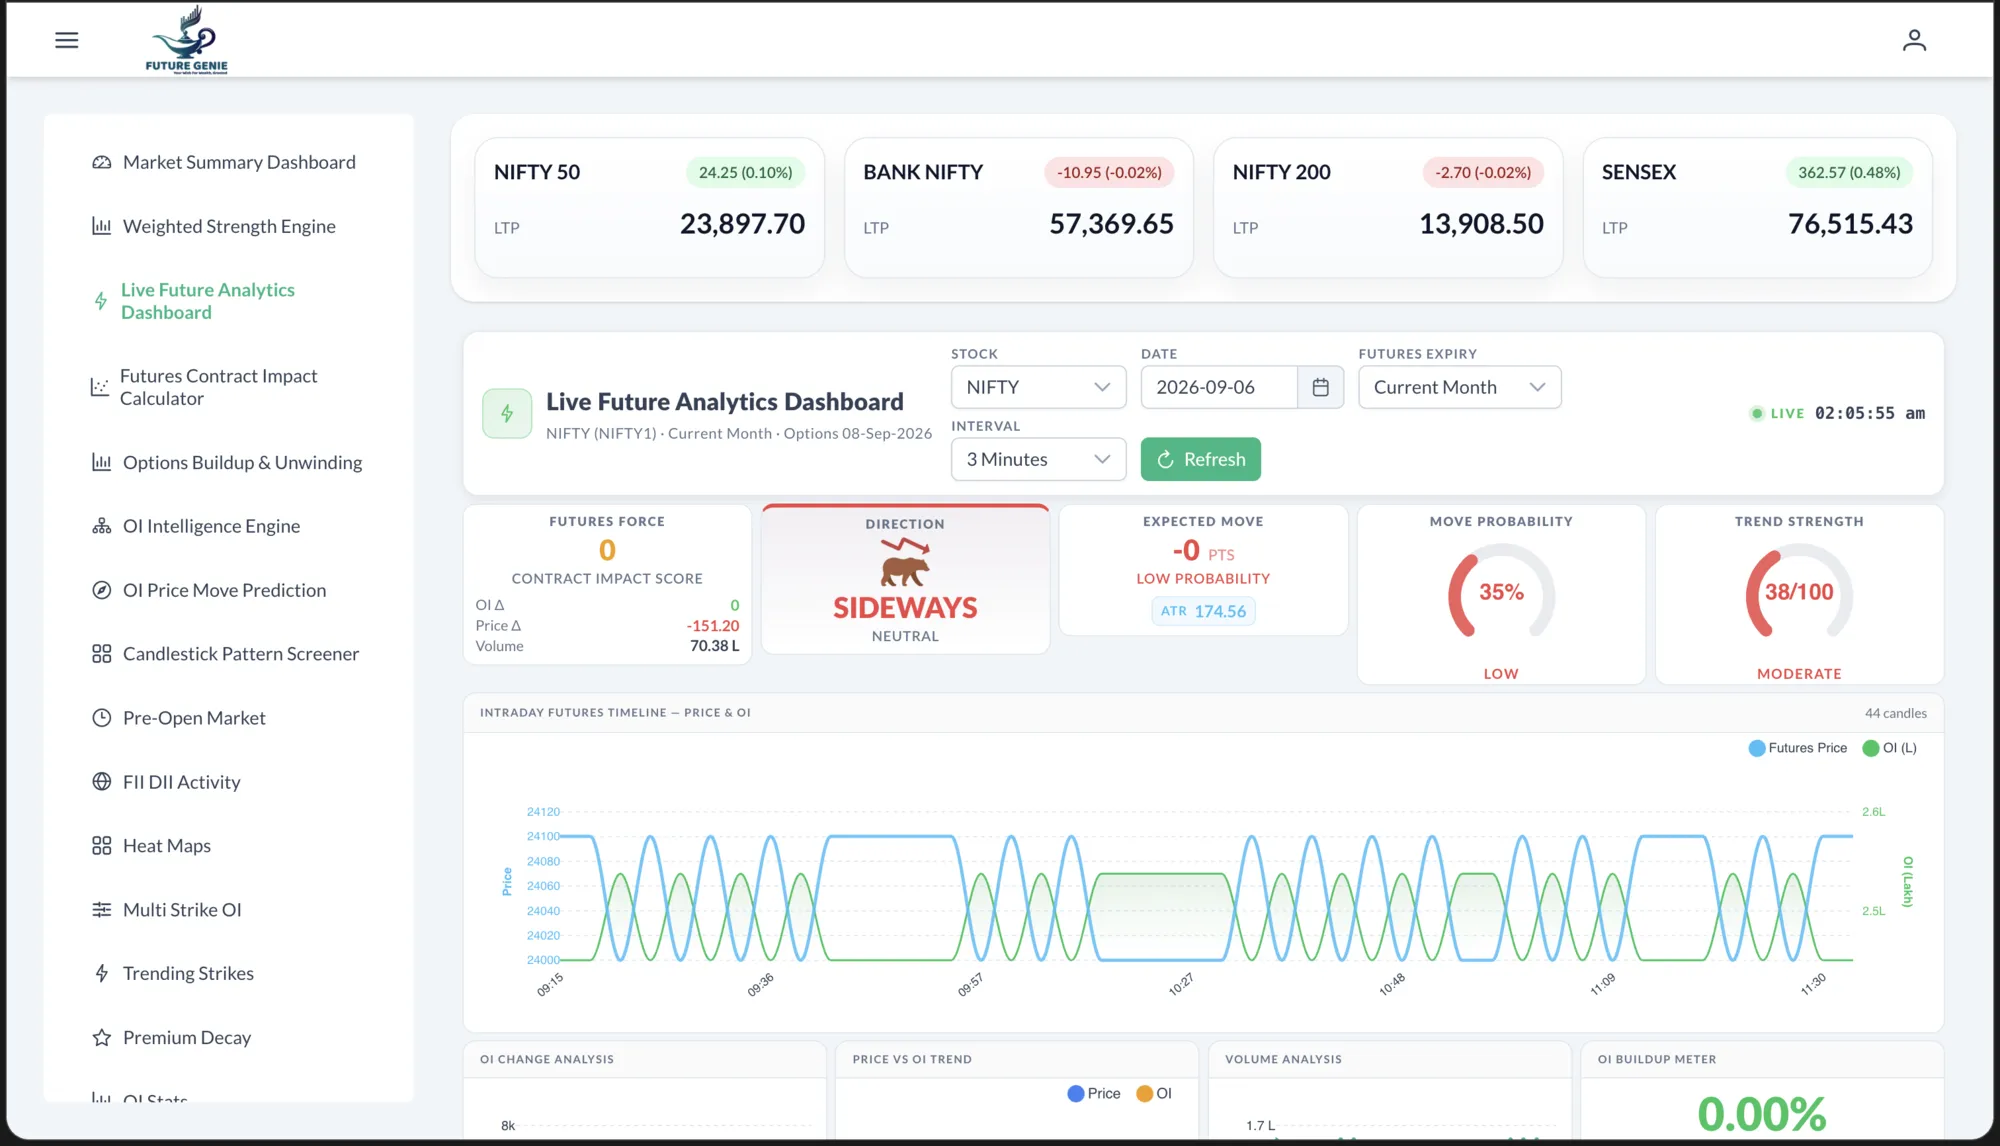Viewport: 2000px width, 1146px height.
Task: Click the 35% move probability gauge
Action: 1501,592
